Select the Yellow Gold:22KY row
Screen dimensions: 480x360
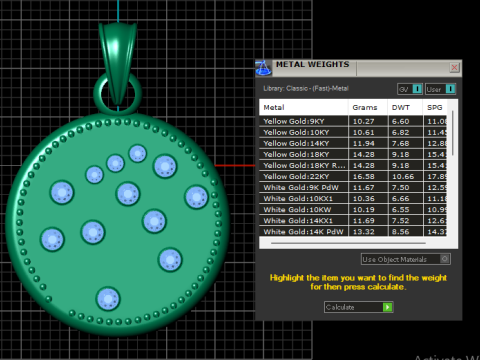point(353,176)
